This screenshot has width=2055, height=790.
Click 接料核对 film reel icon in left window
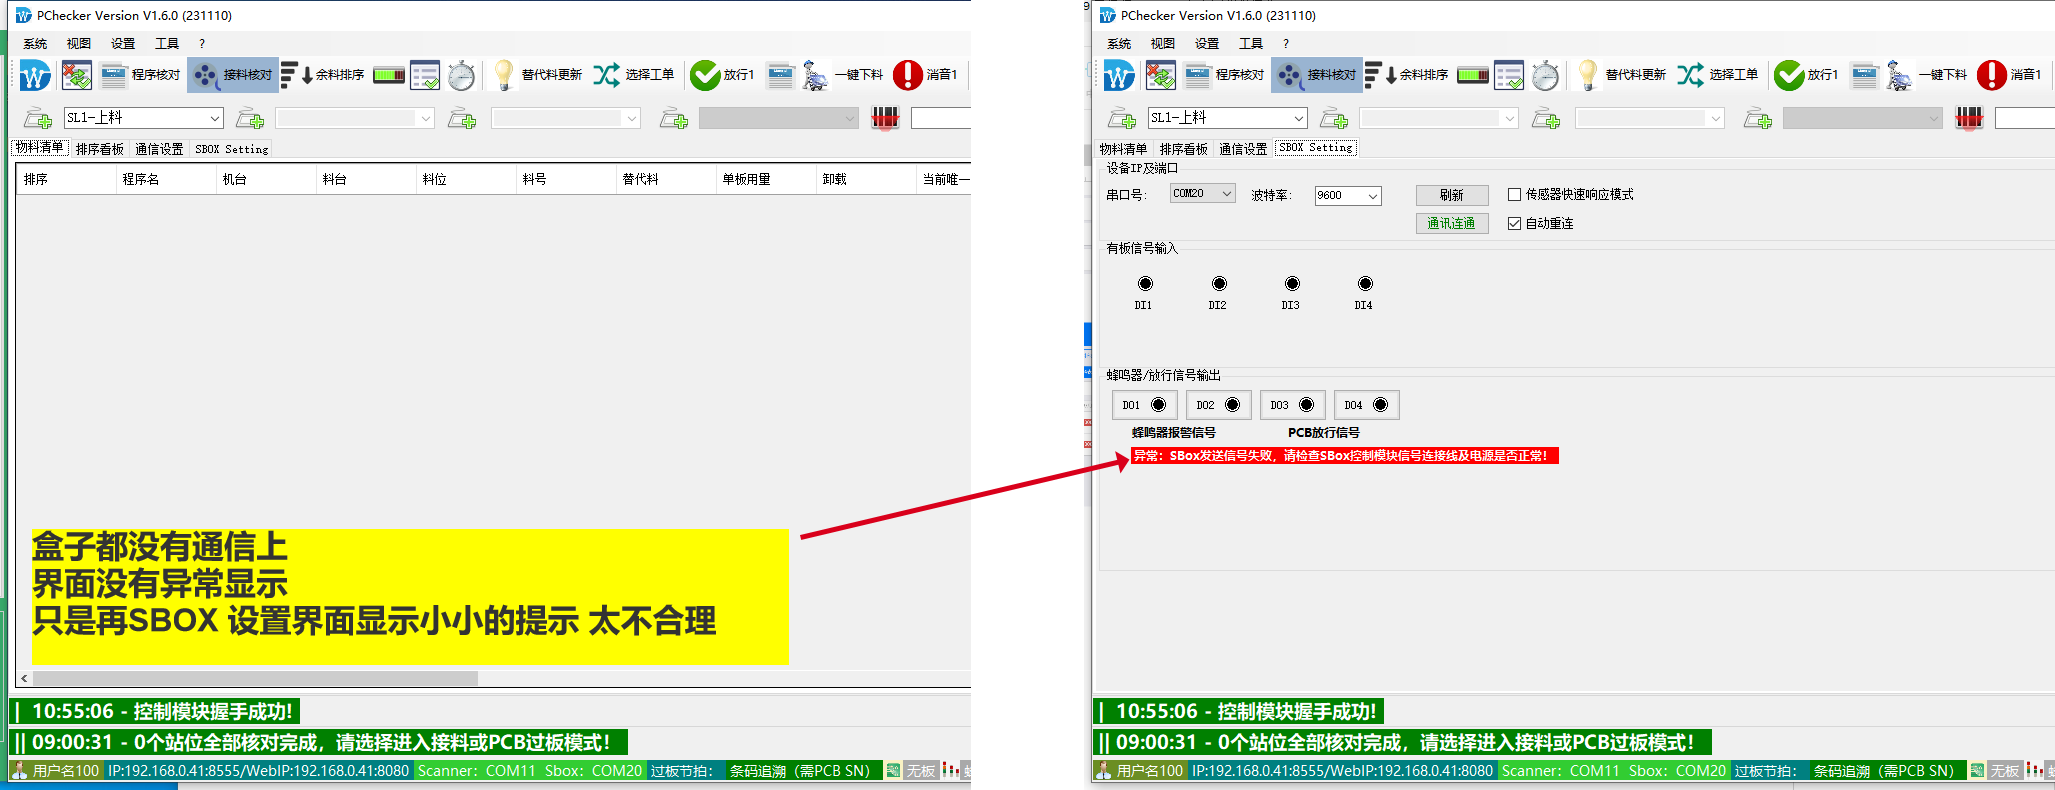(x=206, y=75)
